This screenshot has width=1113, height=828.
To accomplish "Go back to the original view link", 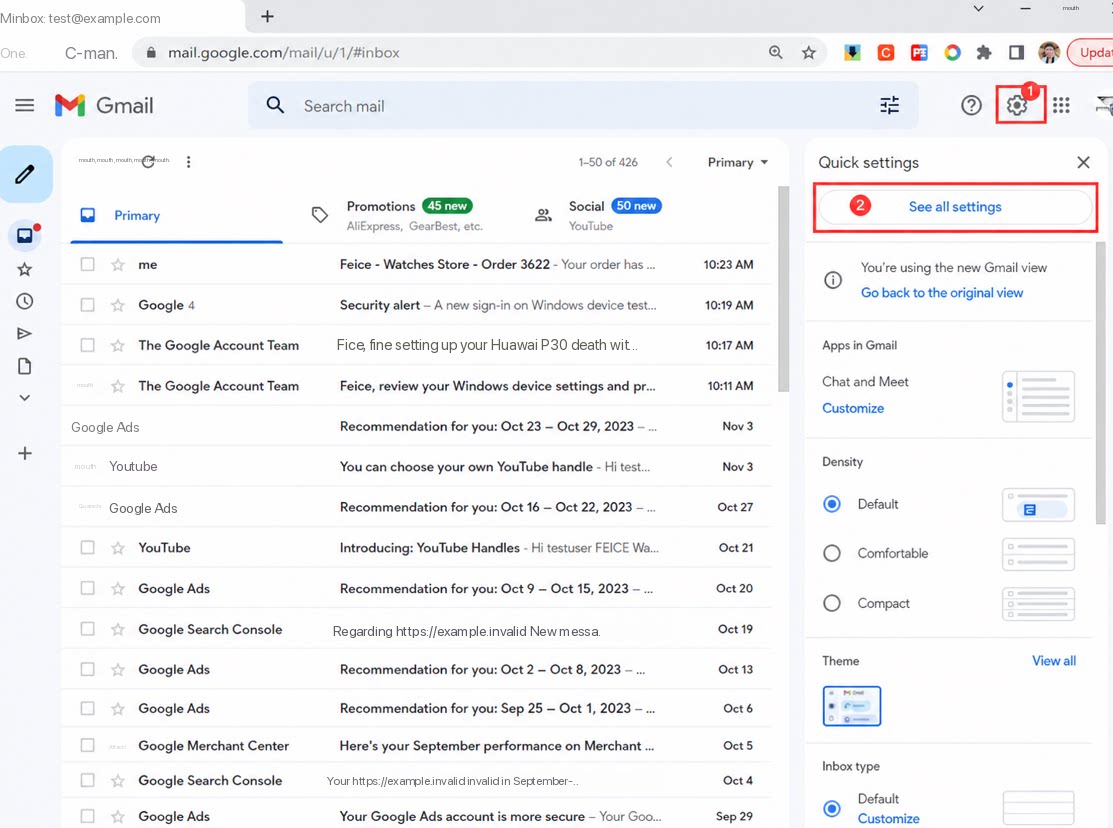I will pos(942,293).
